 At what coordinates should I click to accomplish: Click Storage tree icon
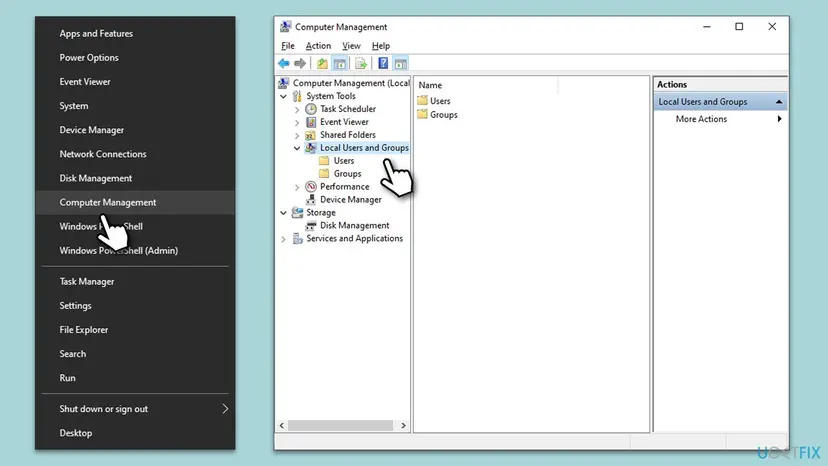(x=297, y=212)
